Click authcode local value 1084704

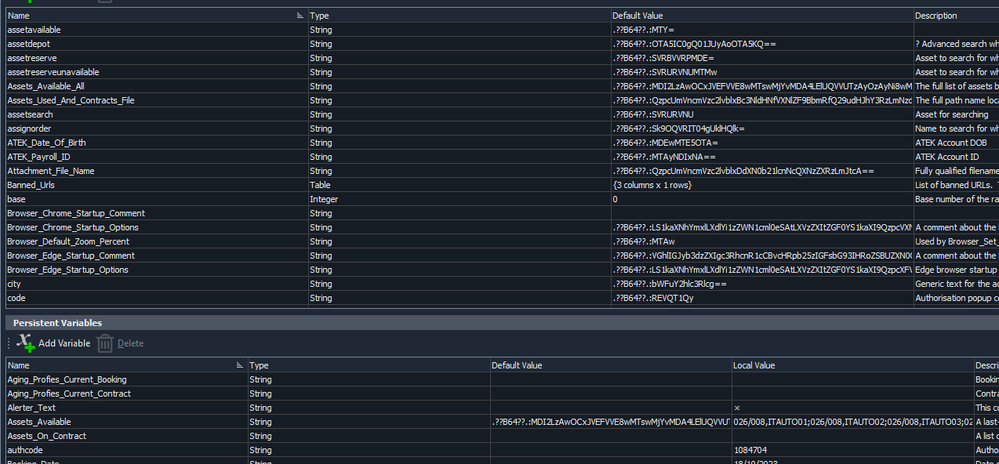[750, 450]
